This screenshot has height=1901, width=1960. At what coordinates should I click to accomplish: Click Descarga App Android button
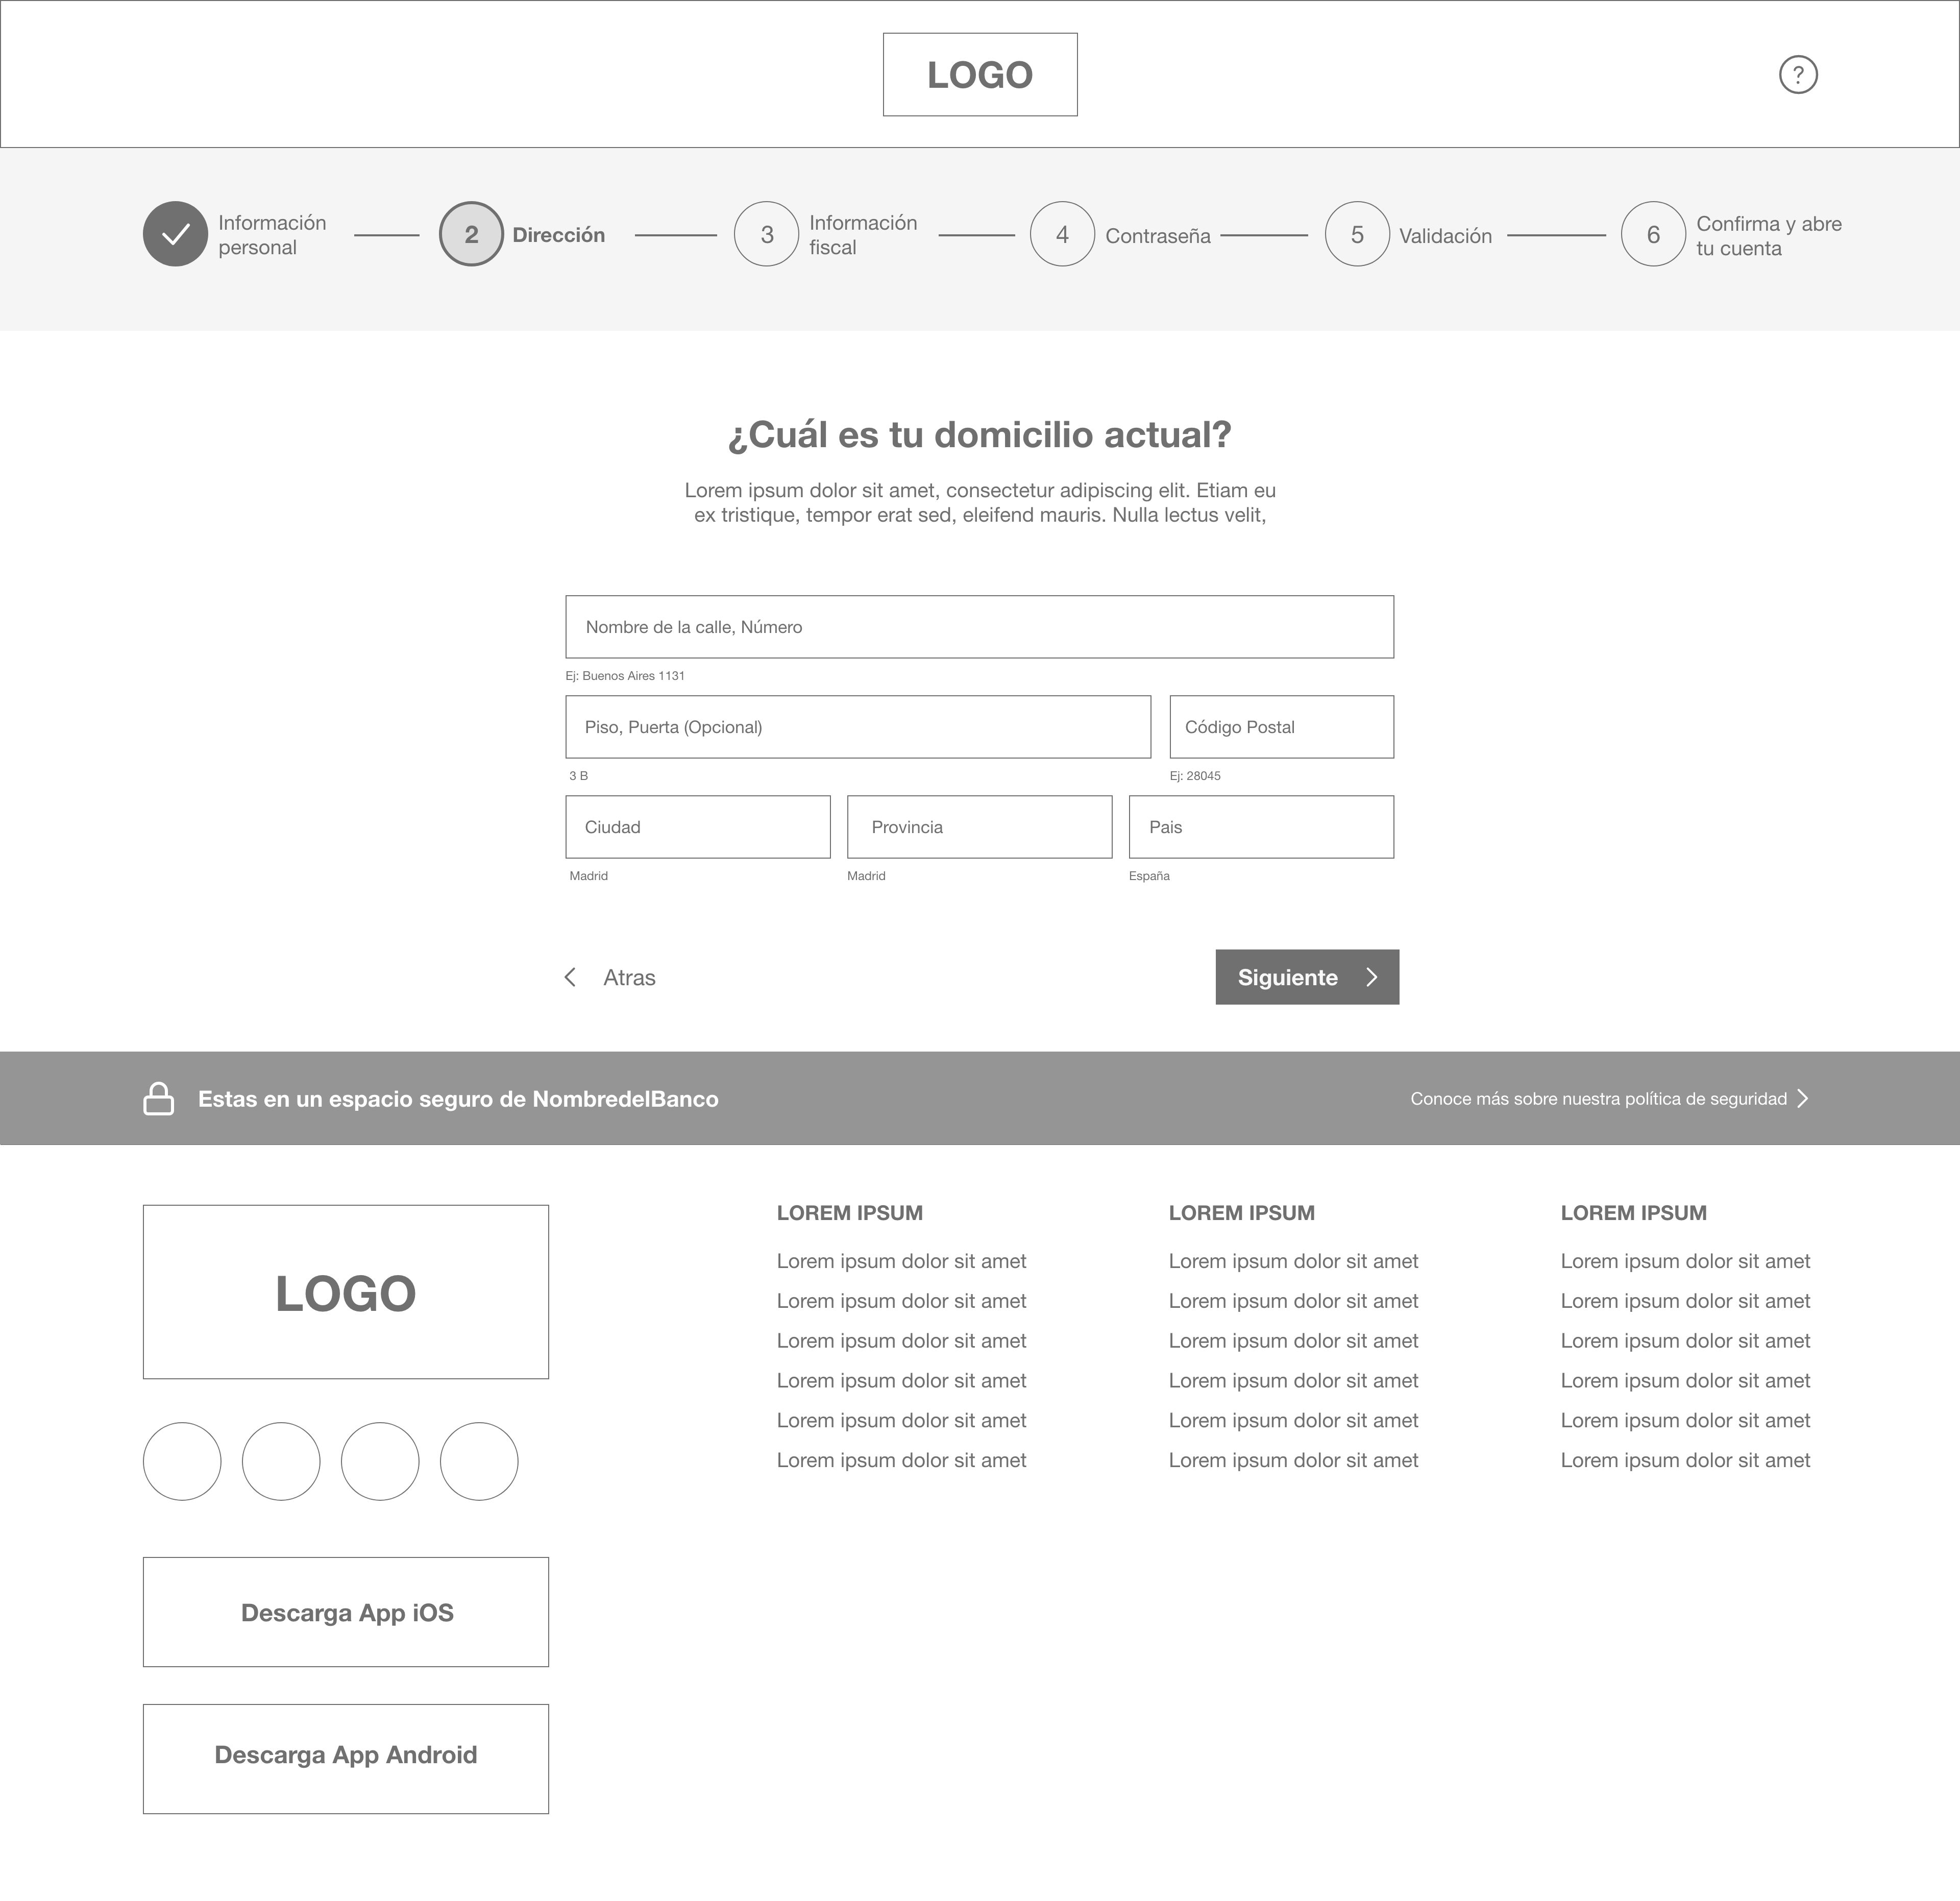(346, 1759)
